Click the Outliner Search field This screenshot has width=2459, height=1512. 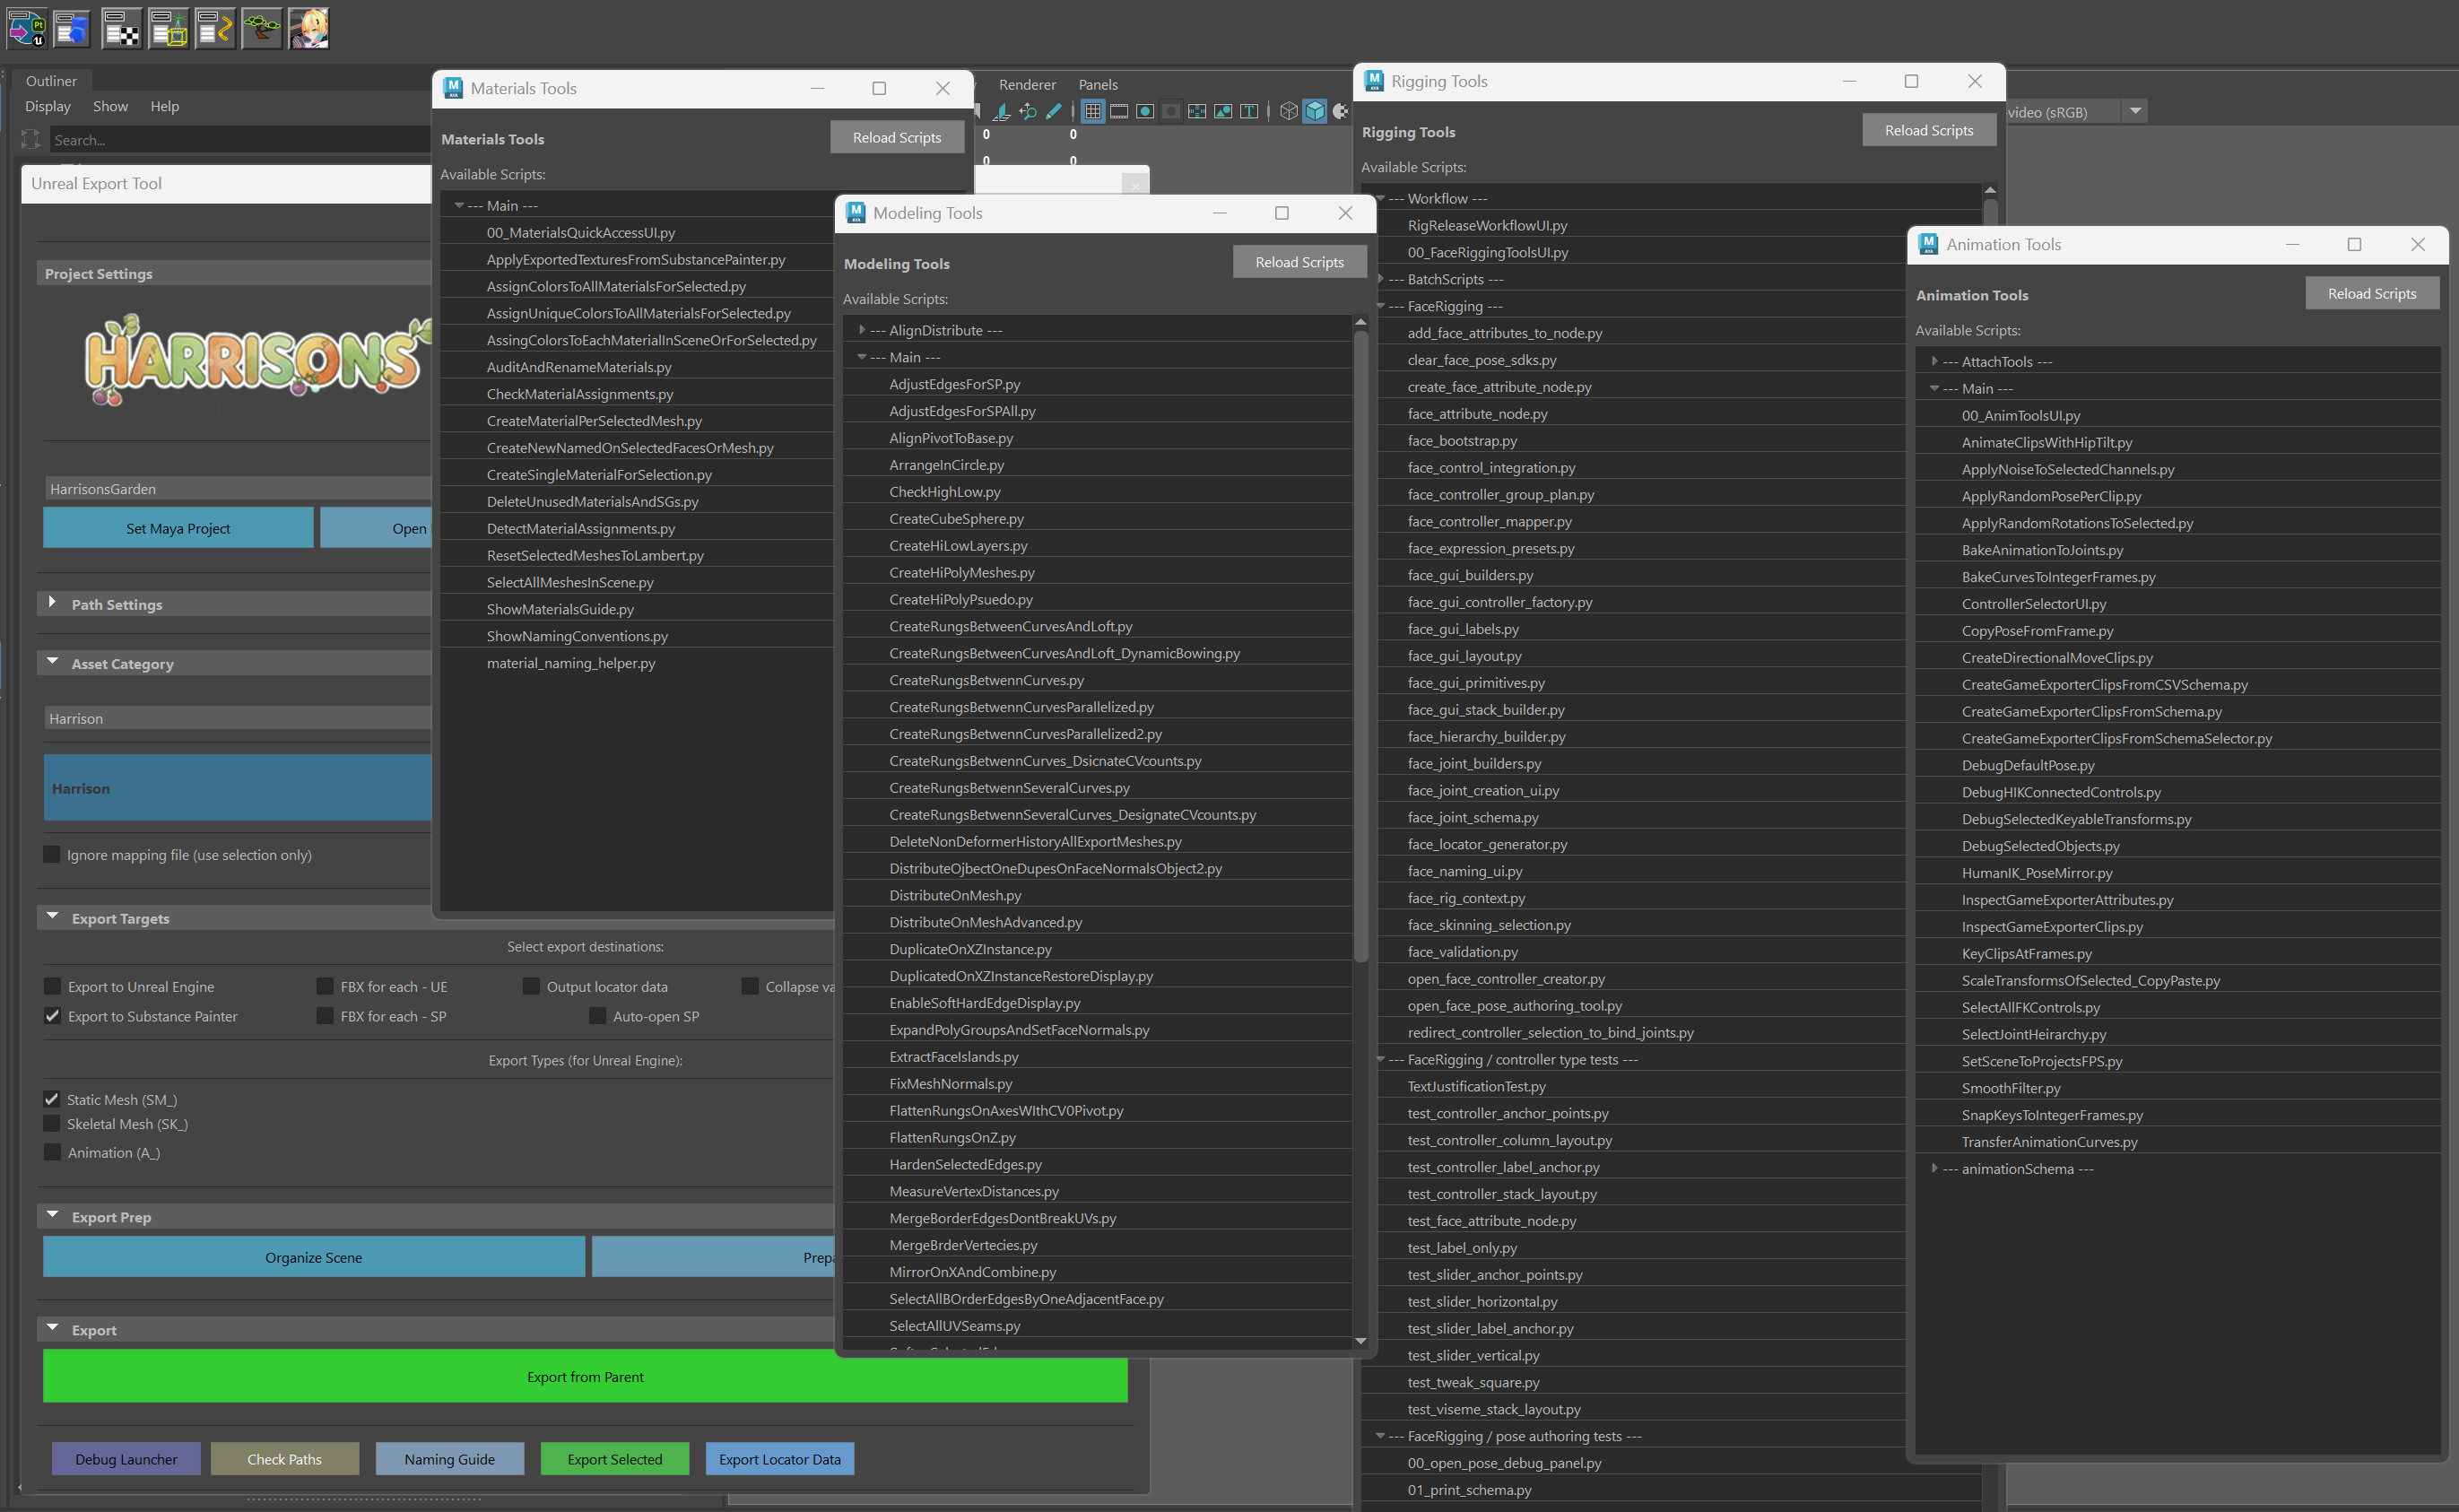click(x=240, y=140)
